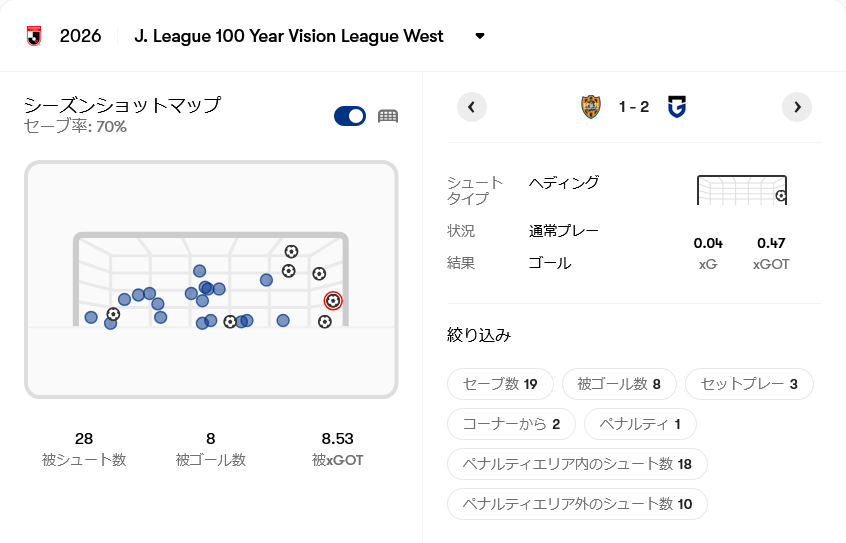Toggle the shot map view switch
The width and height of the screenshot is (846, 543).
pyautogui.click(x=350, y=116)
